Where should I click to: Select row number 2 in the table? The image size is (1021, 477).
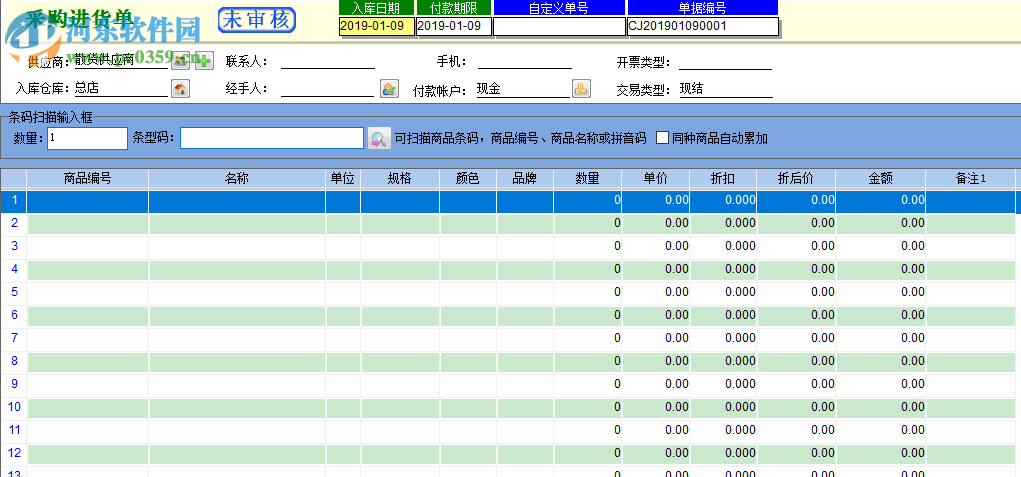coord(14,224)
